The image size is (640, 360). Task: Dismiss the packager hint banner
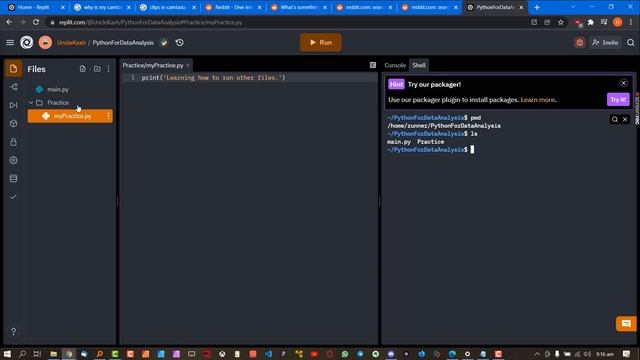tap(623, 83)
